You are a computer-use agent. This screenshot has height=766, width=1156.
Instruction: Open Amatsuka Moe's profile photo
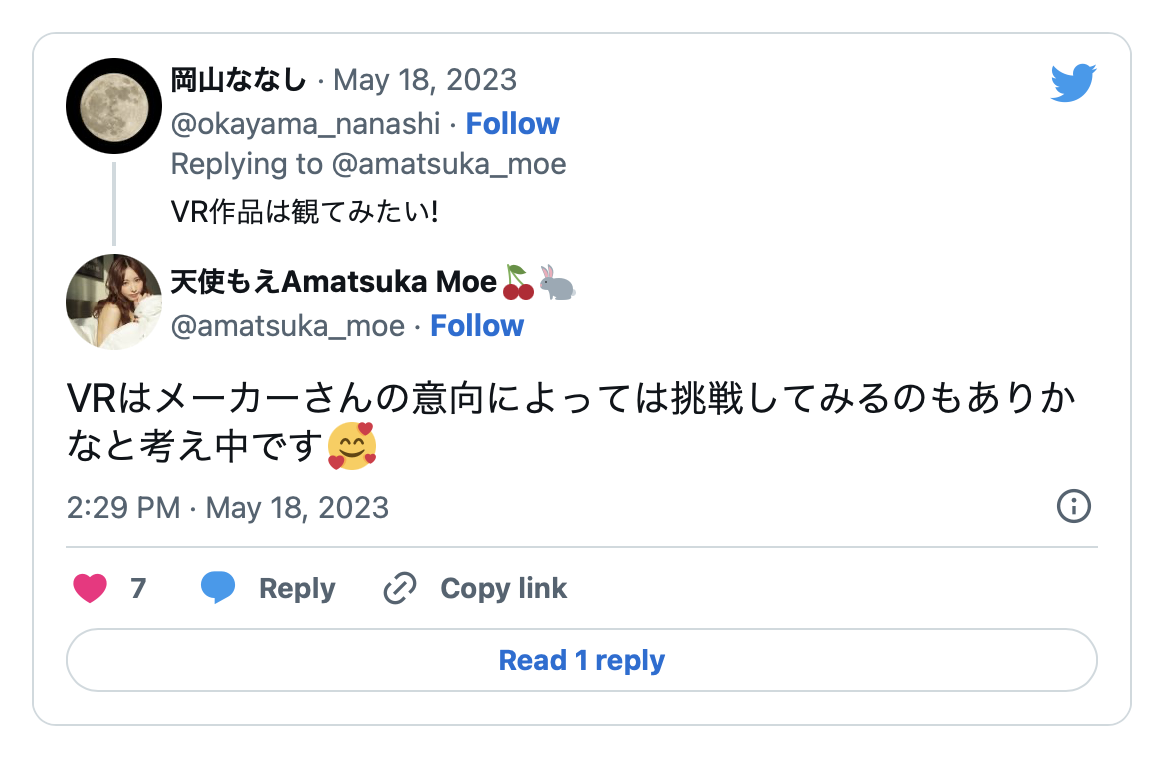tap(114, 302)
